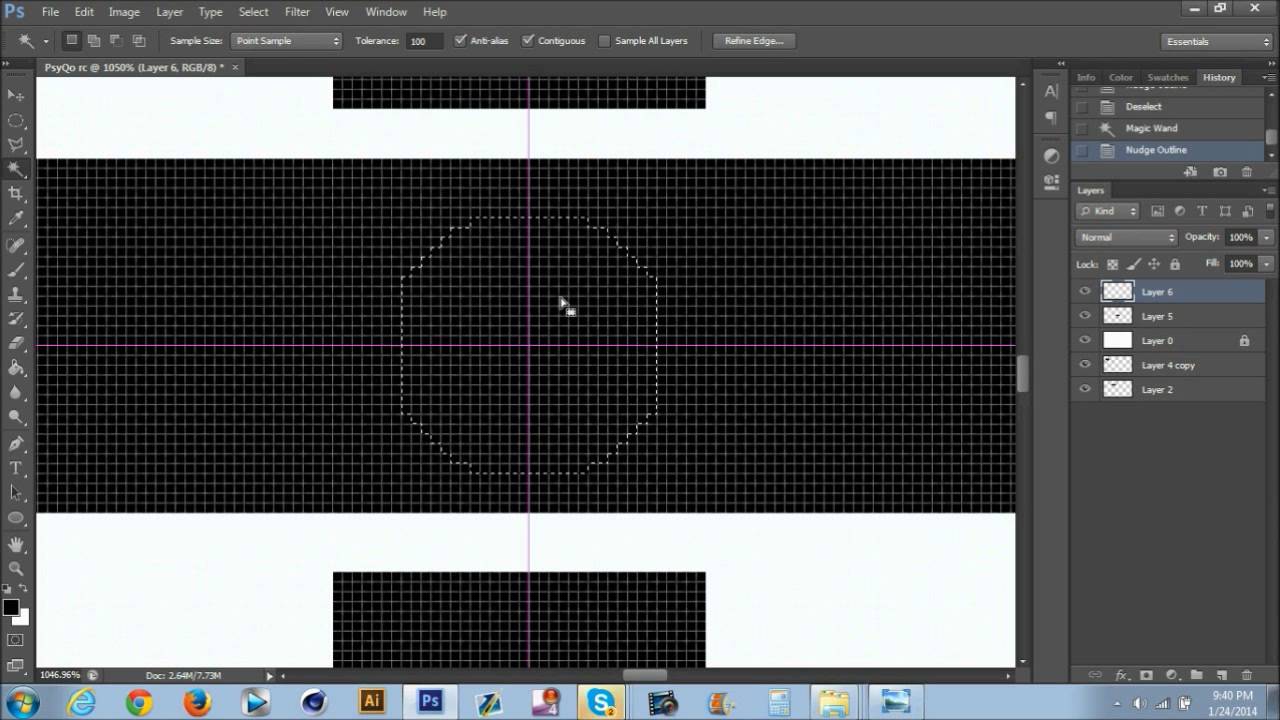Click the Refine Edge button
This screenshot has width=1280, height=720.
coord(754,41)
